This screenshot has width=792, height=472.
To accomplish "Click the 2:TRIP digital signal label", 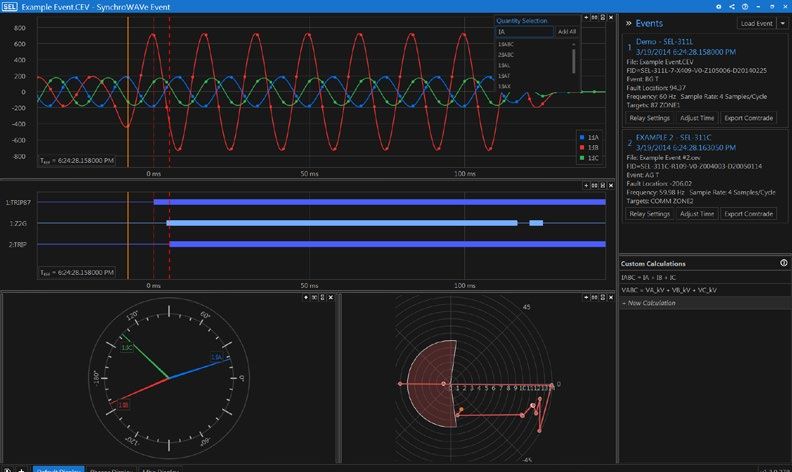I will 18,244.
